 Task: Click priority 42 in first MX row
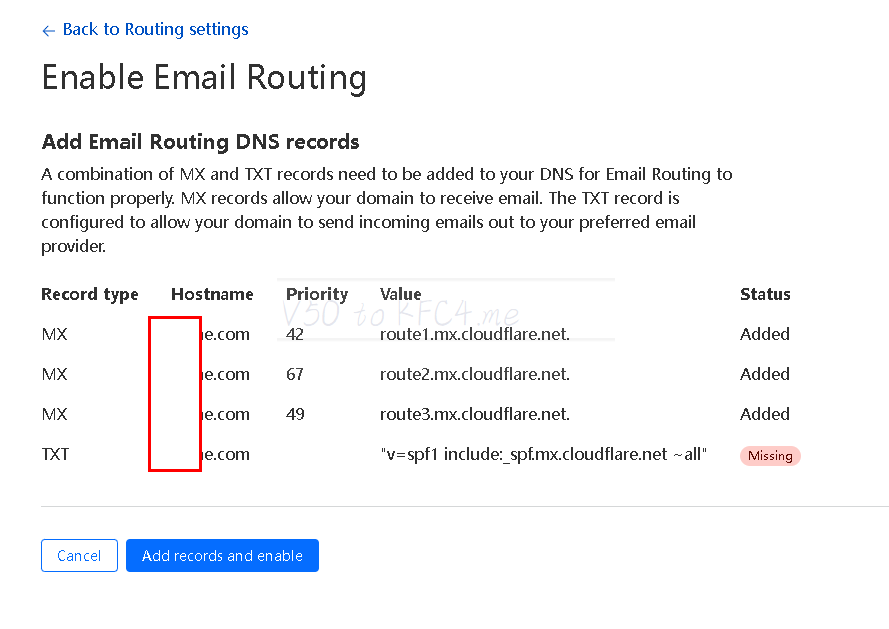tap(295, 334)
